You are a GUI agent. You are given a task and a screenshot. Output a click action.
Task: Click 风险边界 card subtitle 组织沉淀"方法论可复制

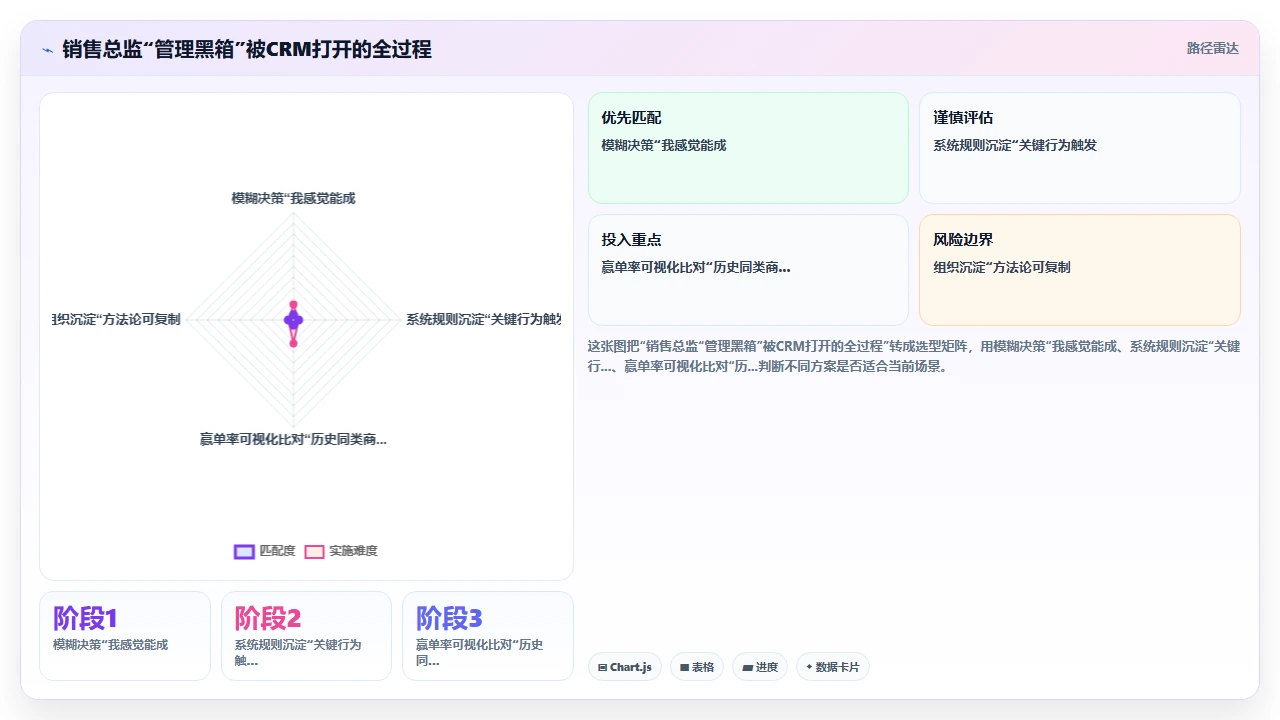tap(1002, 267)
